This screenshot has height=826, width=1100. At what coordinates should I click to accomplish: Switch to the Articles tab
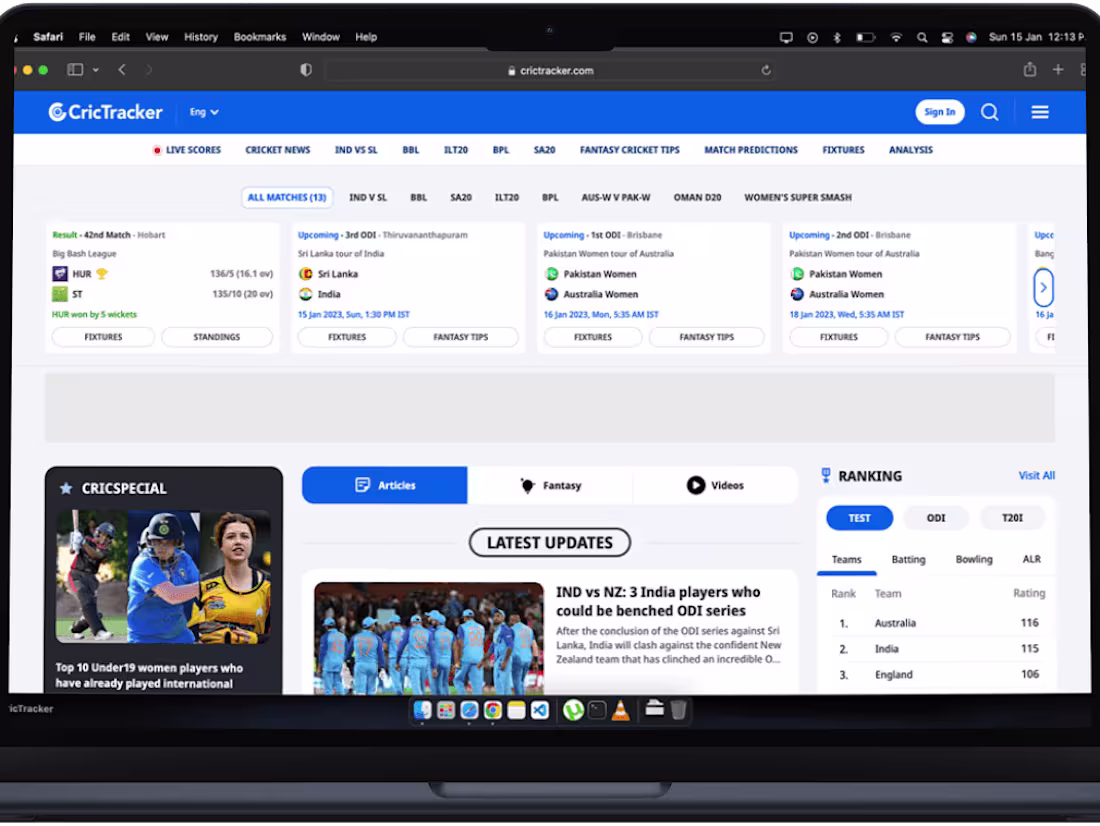tap(384, 485)
